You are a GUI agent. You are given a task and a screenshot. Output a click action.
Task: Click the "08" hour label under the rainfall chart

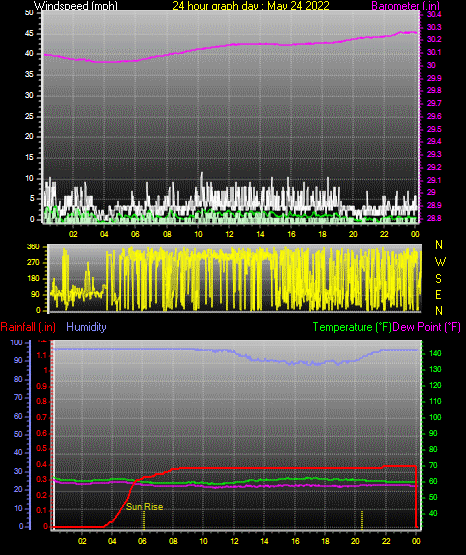[173, 541]
